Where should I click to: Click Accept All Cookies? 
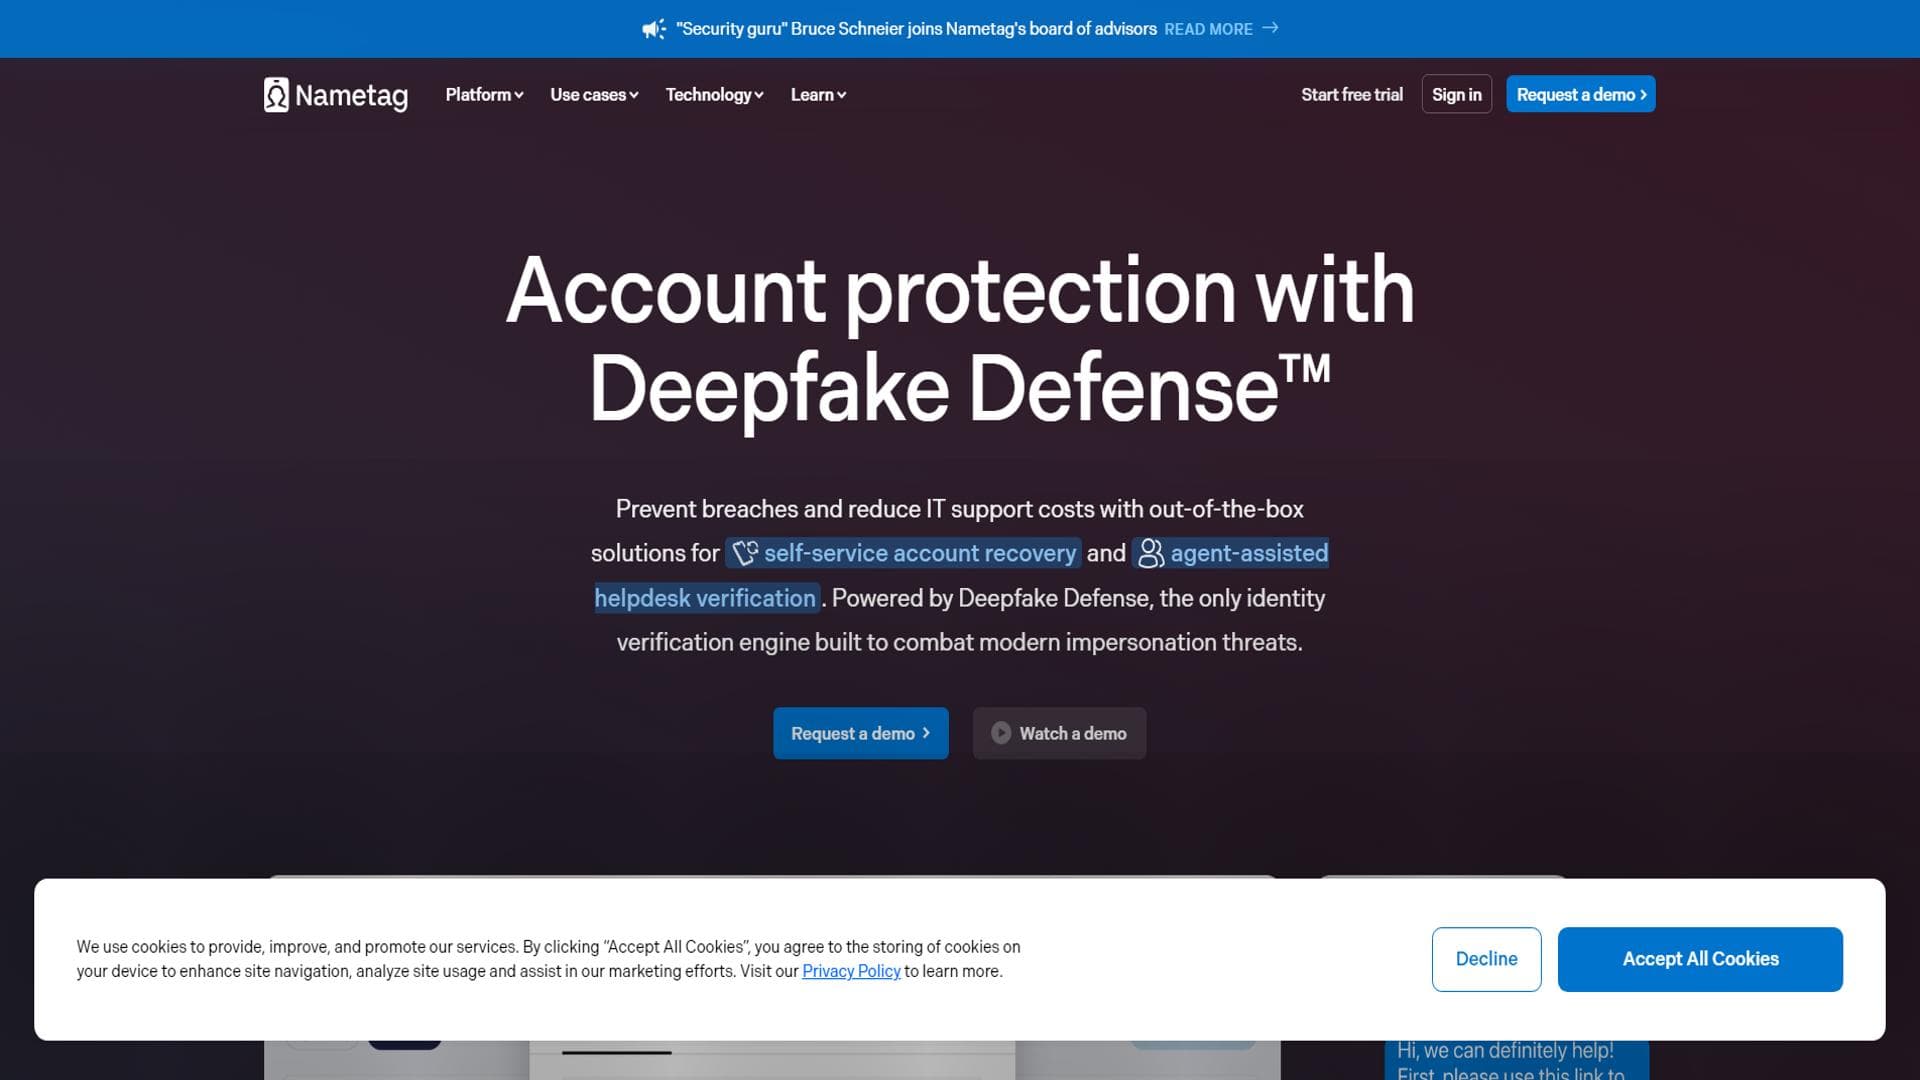pyautogui.click(x=1700, y=959)
